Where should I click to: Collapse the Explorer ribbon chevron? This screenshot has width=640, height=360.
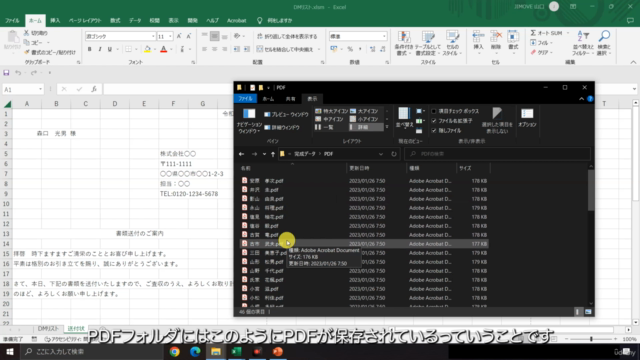(581, 99)
